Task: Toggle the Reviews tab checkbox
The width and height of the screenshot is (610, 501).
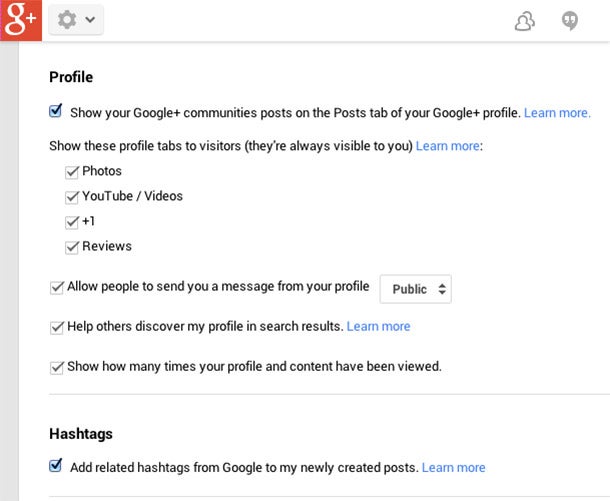Action: pyautogui.click(x=72, y=247)
